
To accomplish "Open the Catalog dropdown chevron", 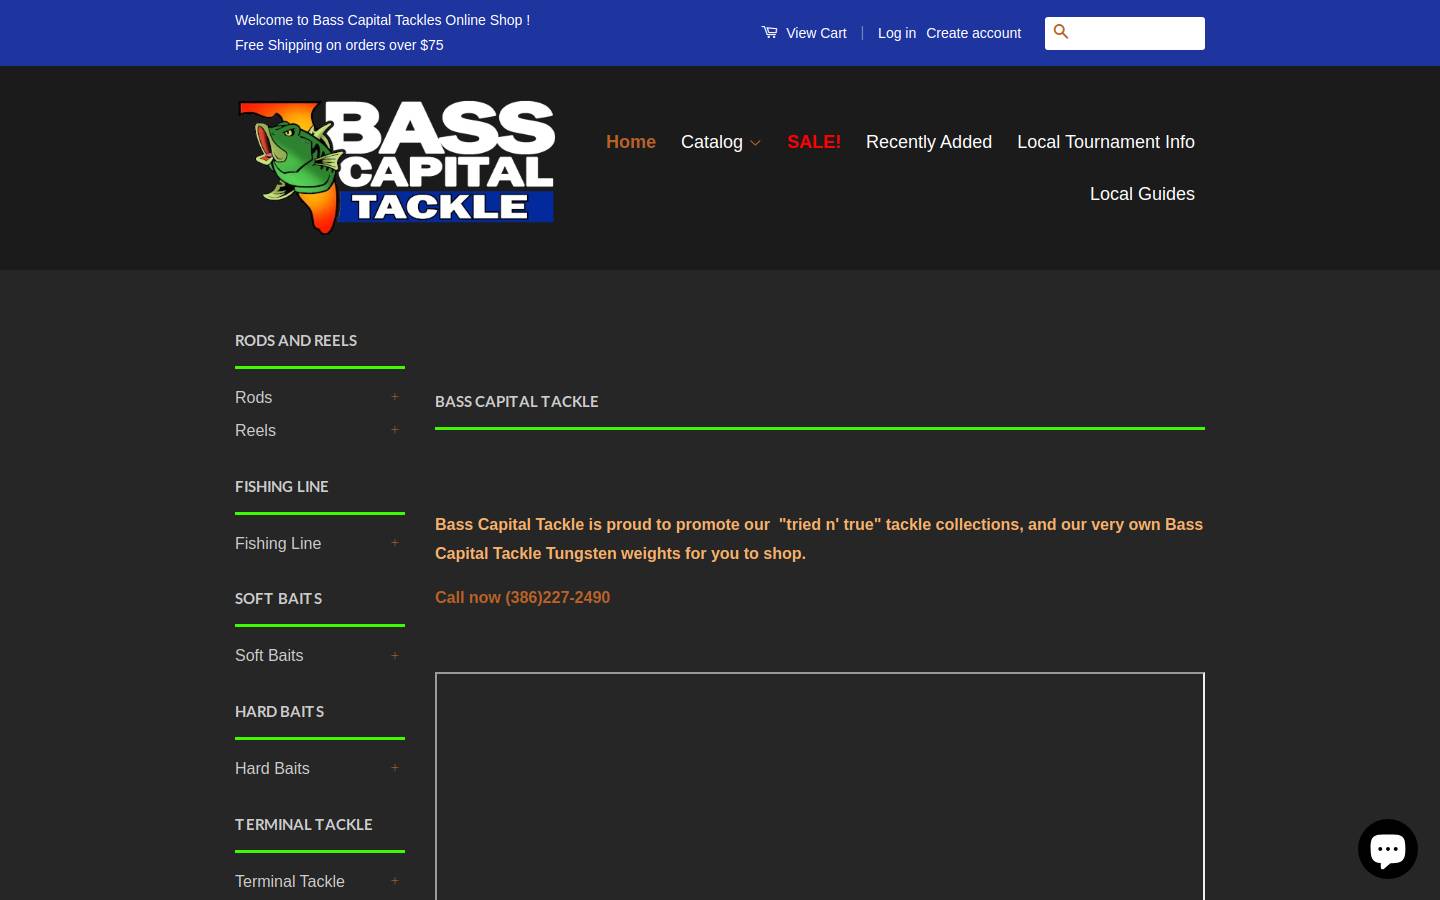I will [755, 143].
